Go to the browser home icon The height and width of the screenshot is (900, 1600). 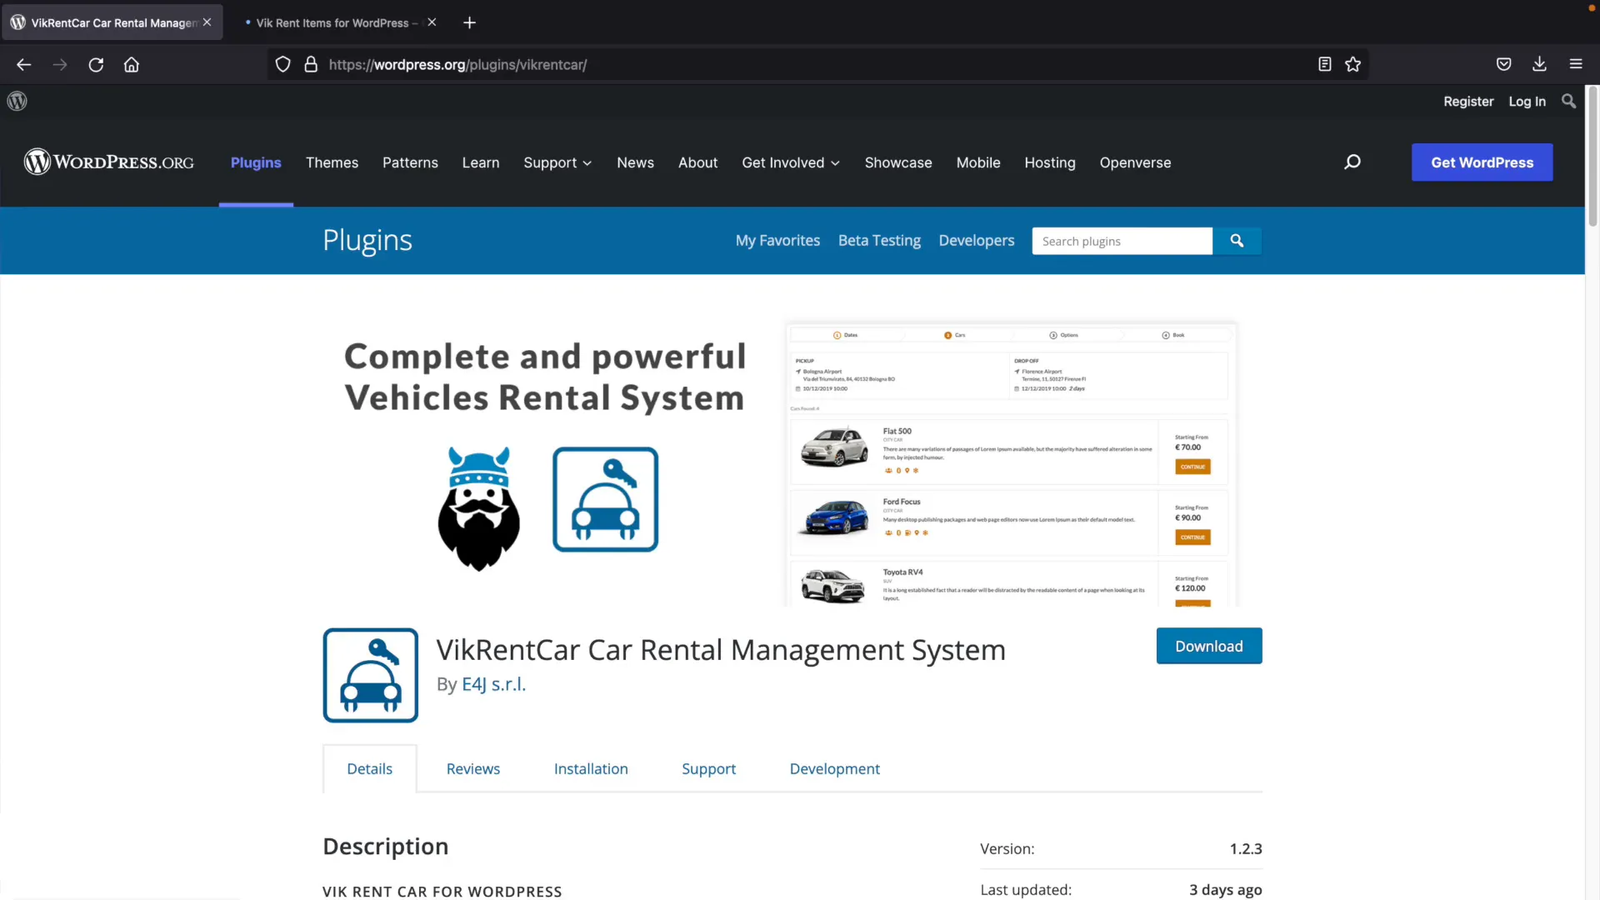[131, 64]
